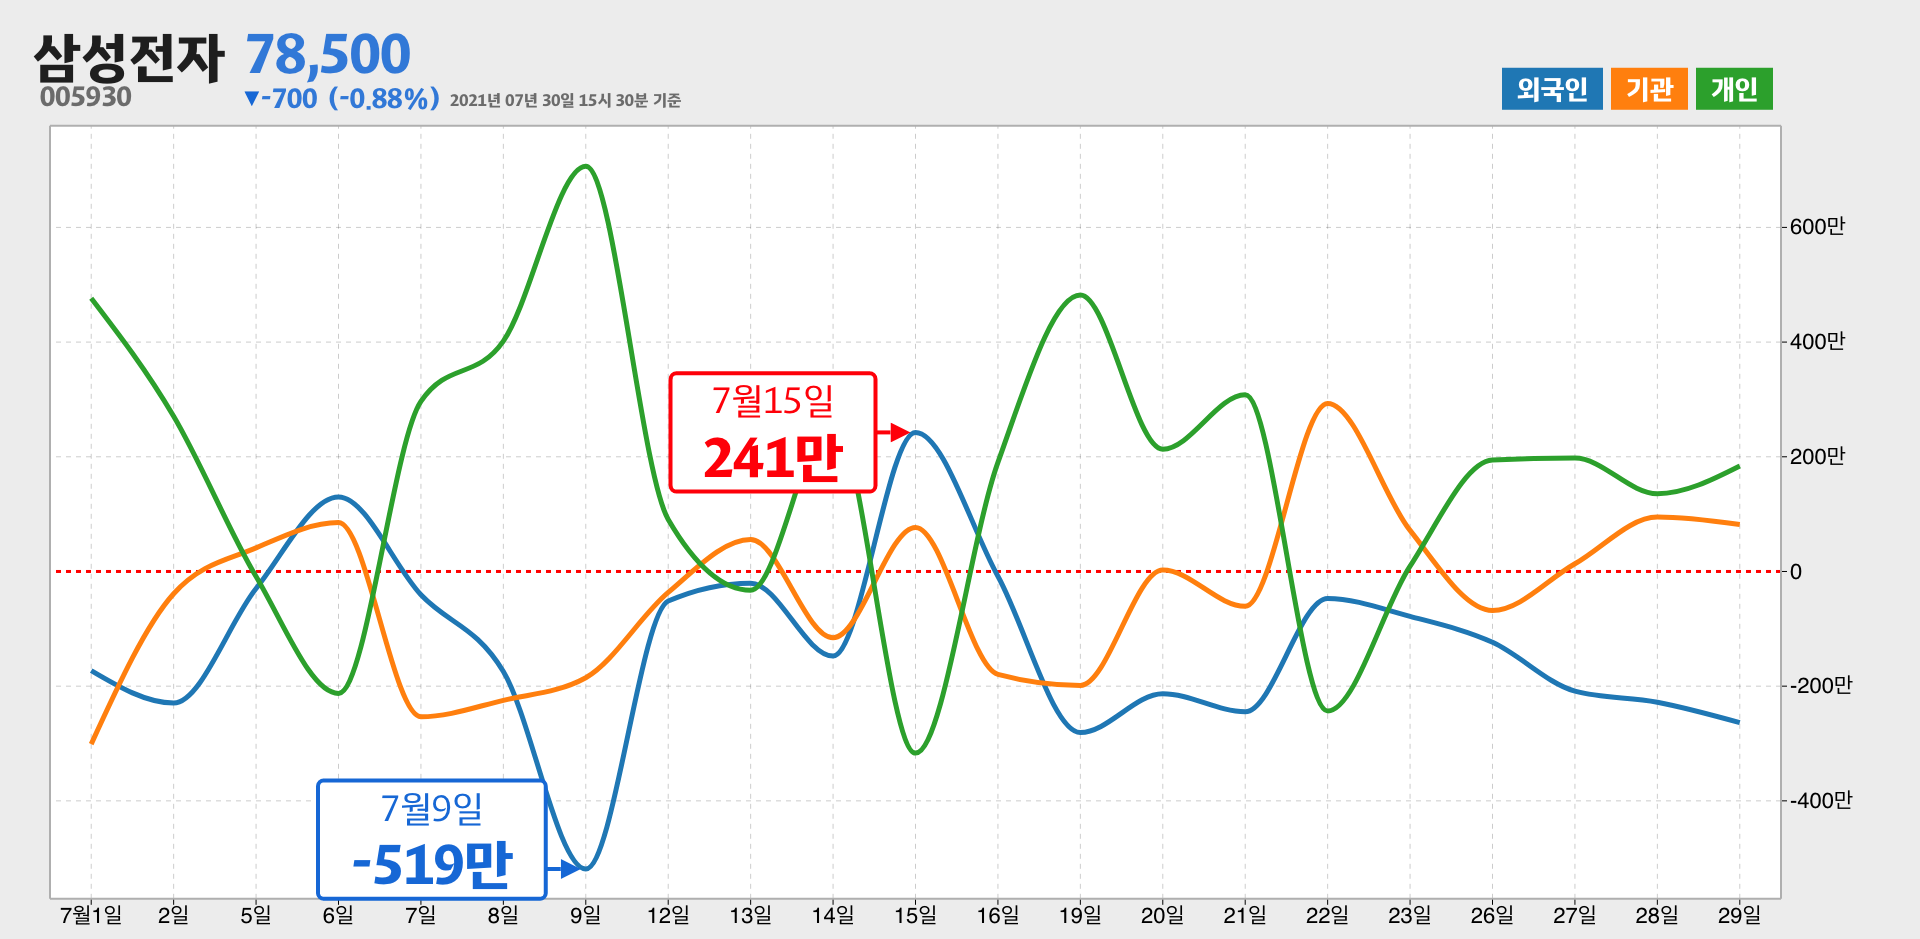Image resolution: width=1920 pixels, height=939 pixels.
Task: Click the 삼성전자 stock title
Action: pyautogui.click(x=129, y=57)
